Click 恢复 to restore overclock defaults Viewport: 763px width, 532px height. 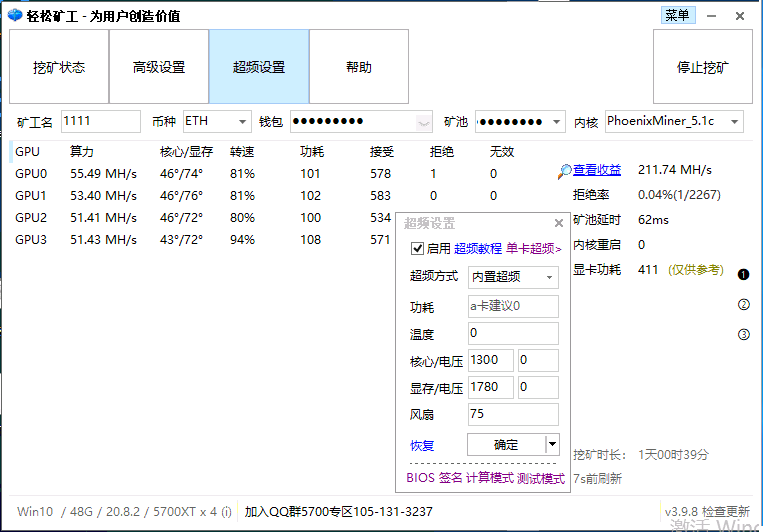click(422, 445)
